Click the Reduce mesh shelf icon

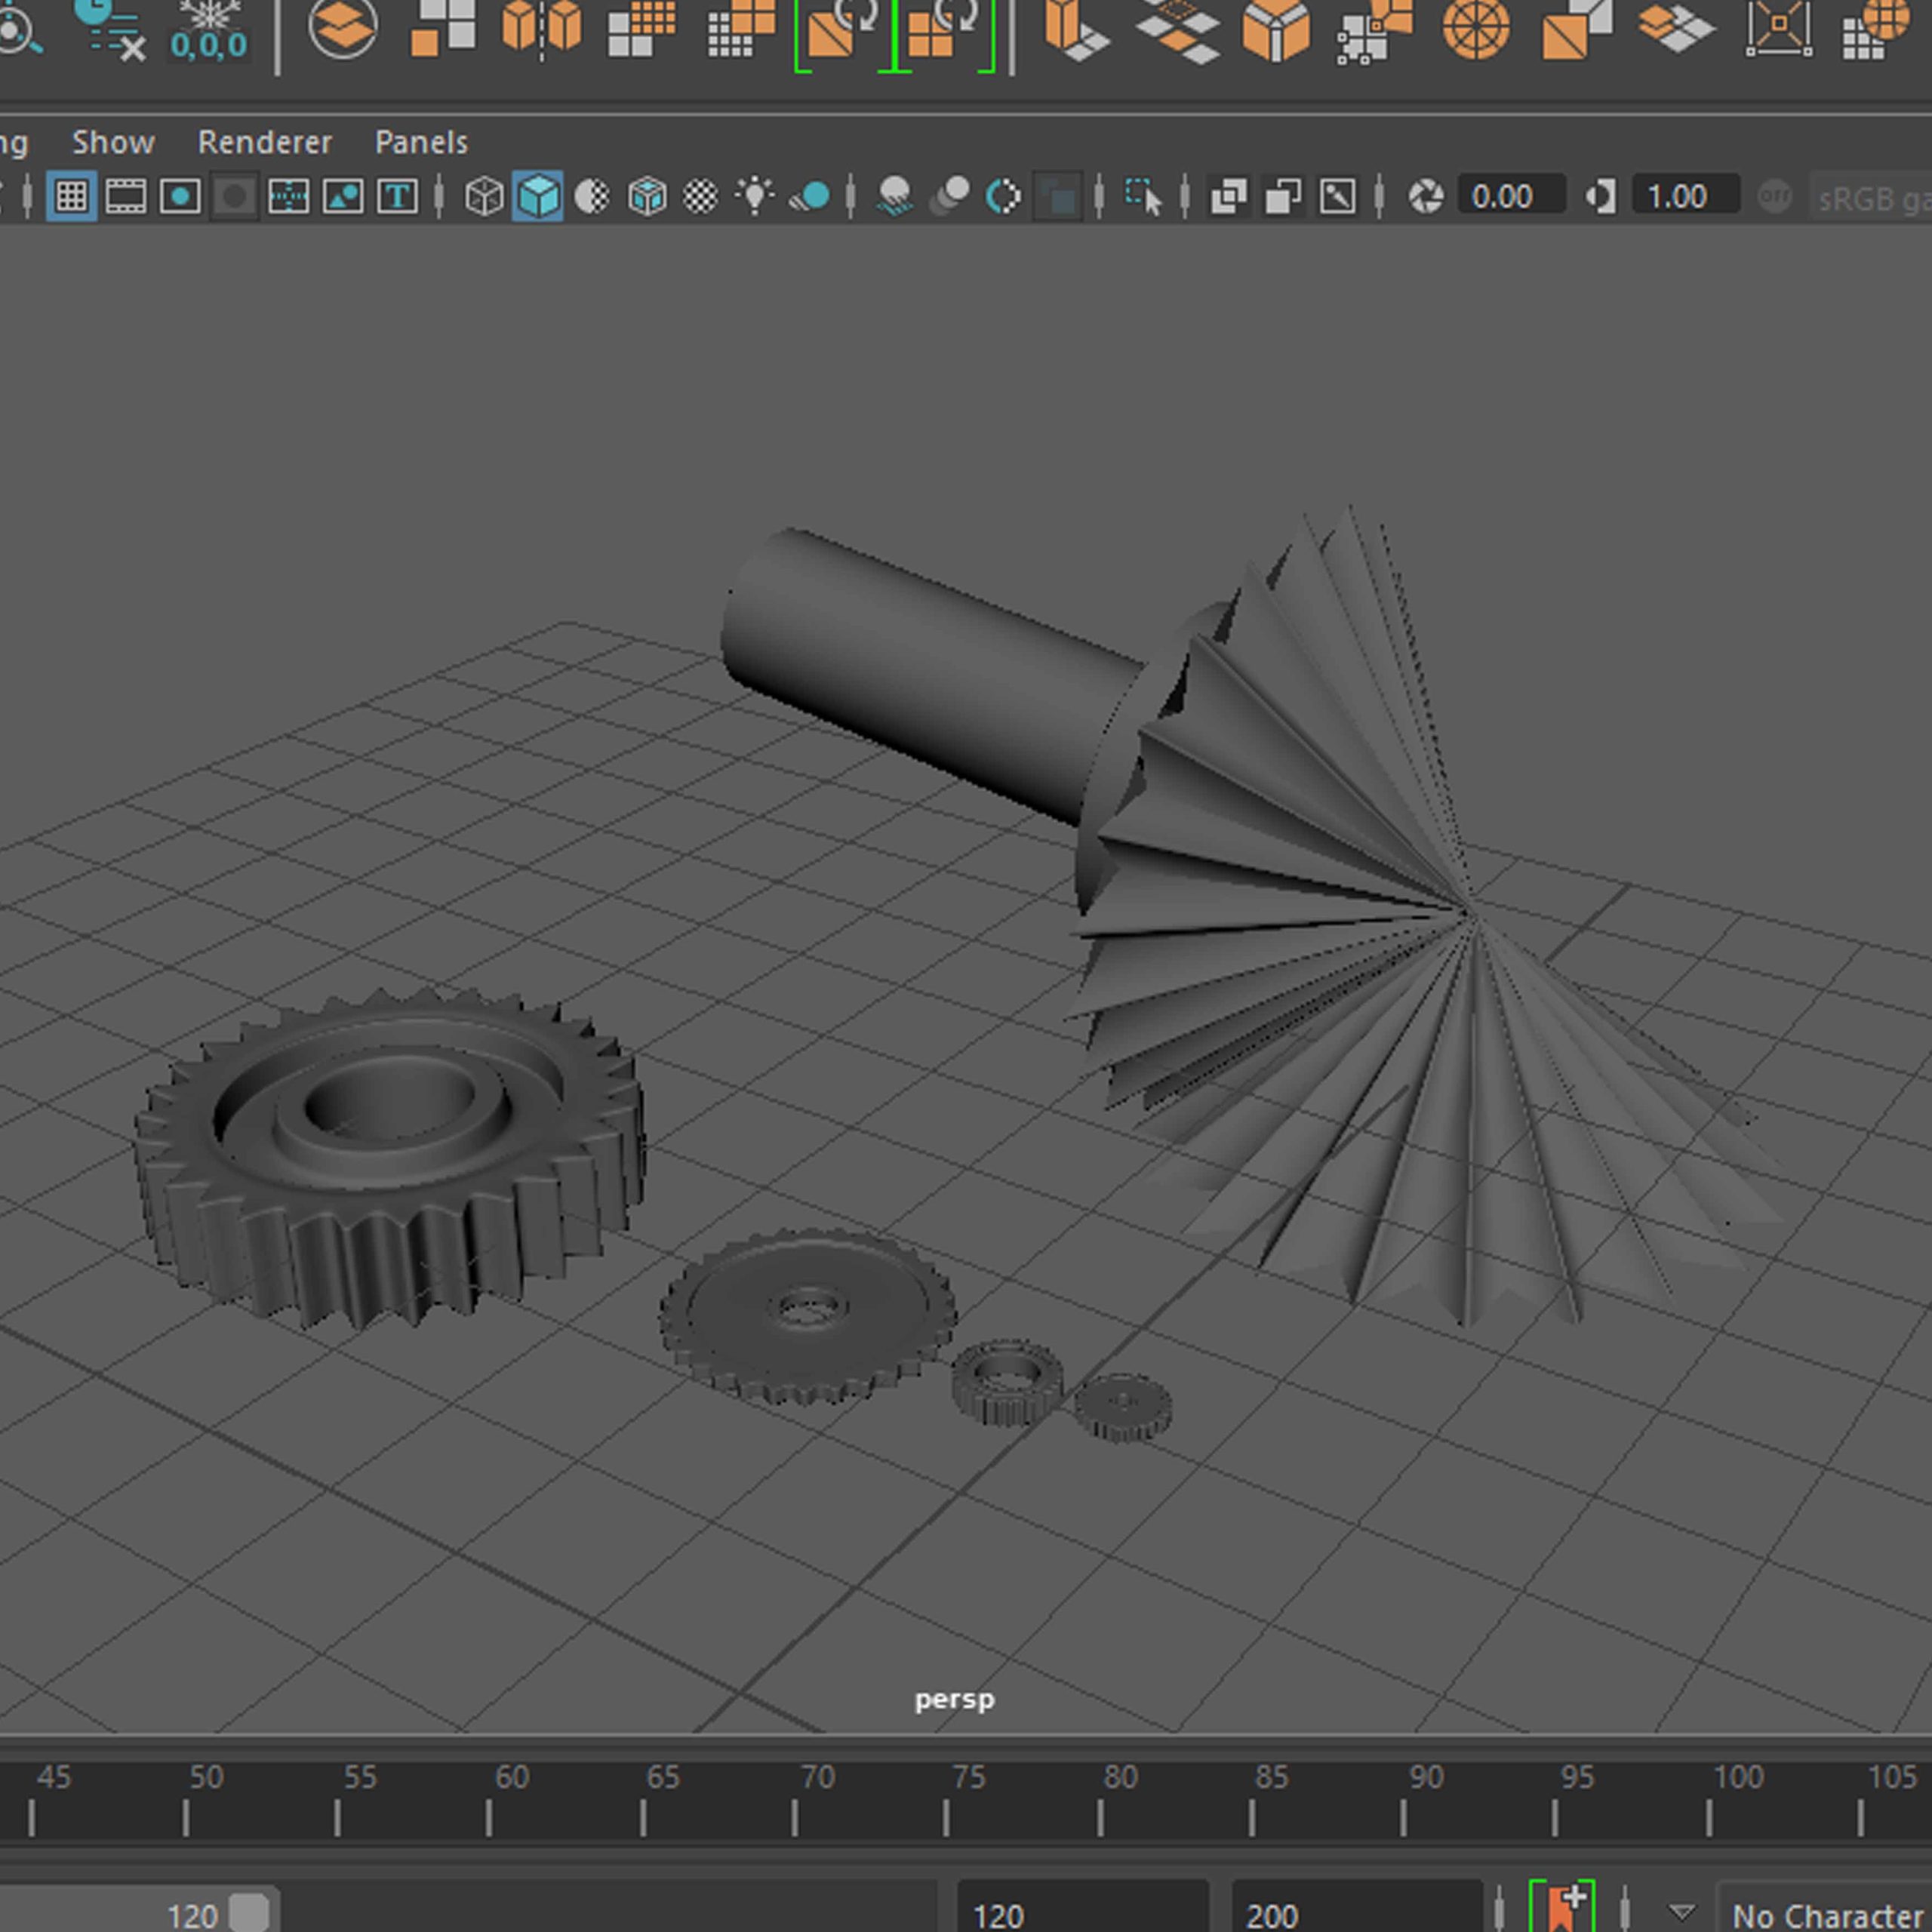coord(741,28)
